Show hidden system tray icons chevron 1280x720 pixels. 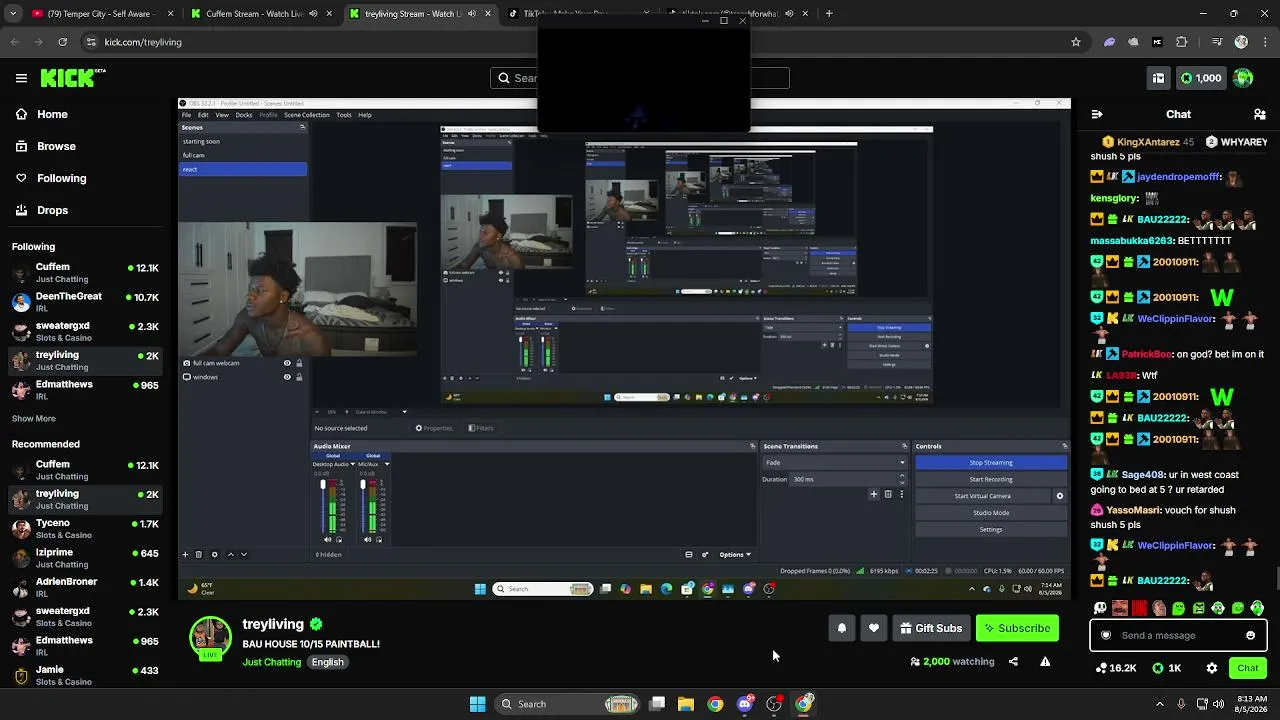[x=1160, y=704]
